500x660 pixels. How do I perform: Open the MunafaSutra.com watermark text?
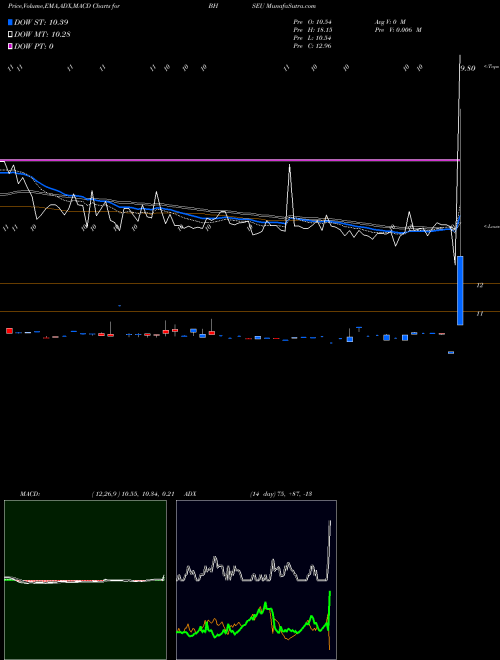tap(290, 6)
